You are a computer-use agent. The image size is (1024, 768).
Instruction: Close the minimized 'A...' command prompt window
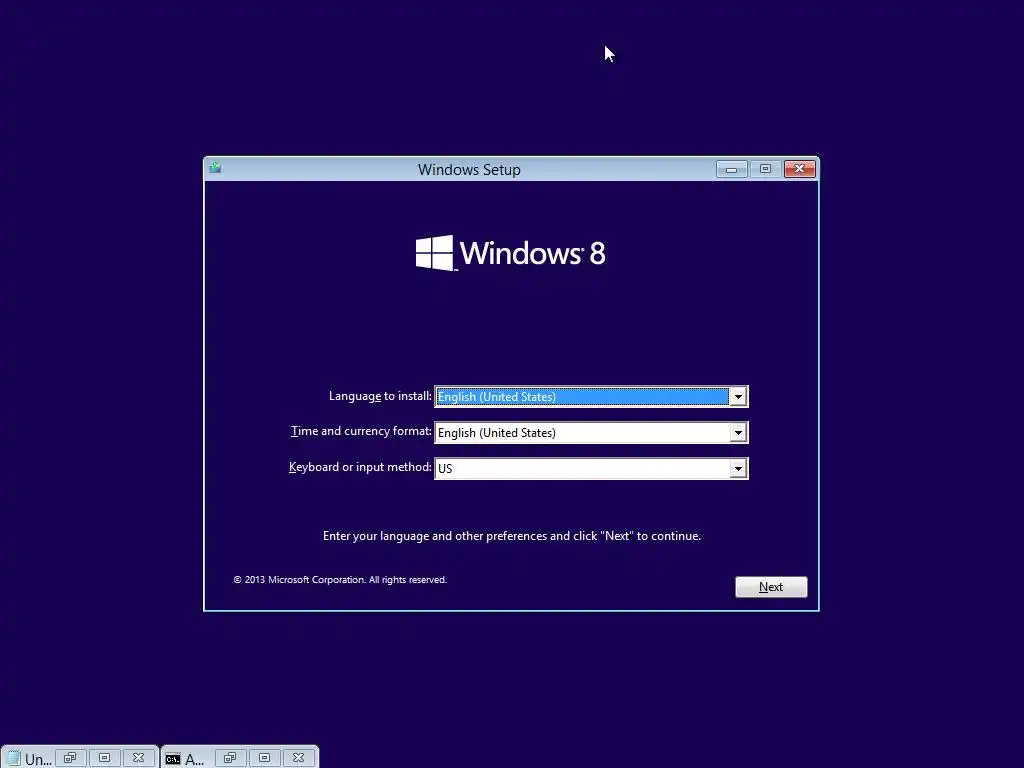[298, 758]
